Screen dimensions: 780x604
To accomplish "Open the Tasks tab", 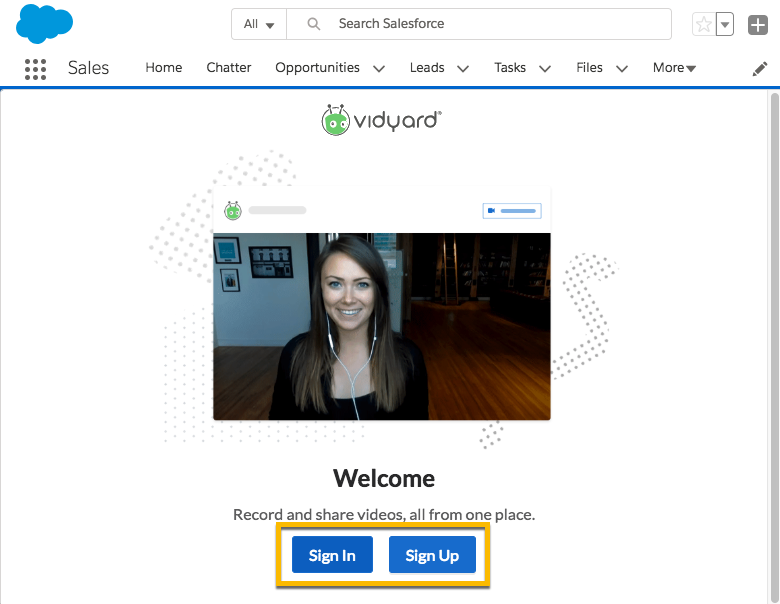I will tap(510, 68).
